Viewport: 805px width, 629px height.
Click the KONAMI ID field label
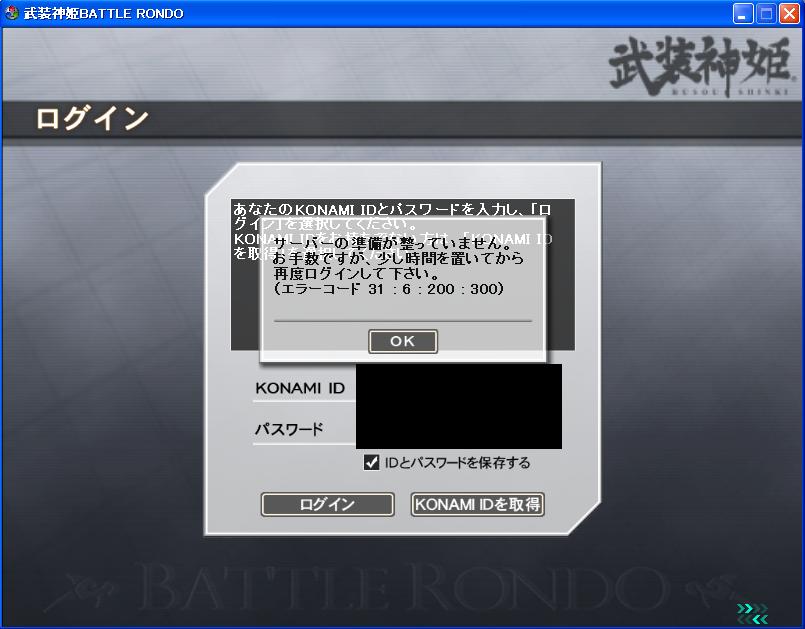(x=300, y=388)
